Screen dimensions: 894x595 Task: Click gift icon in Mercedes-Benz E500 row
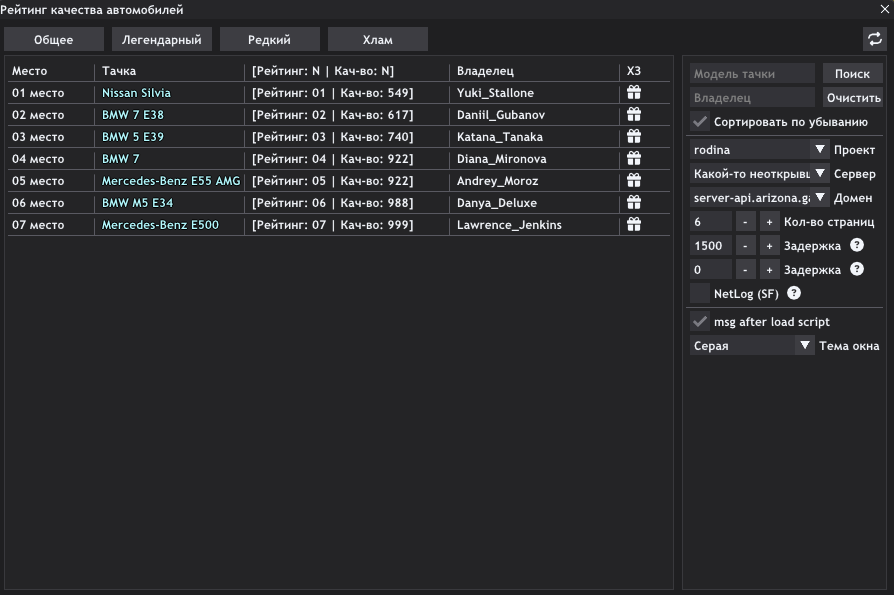click(633, 225)
